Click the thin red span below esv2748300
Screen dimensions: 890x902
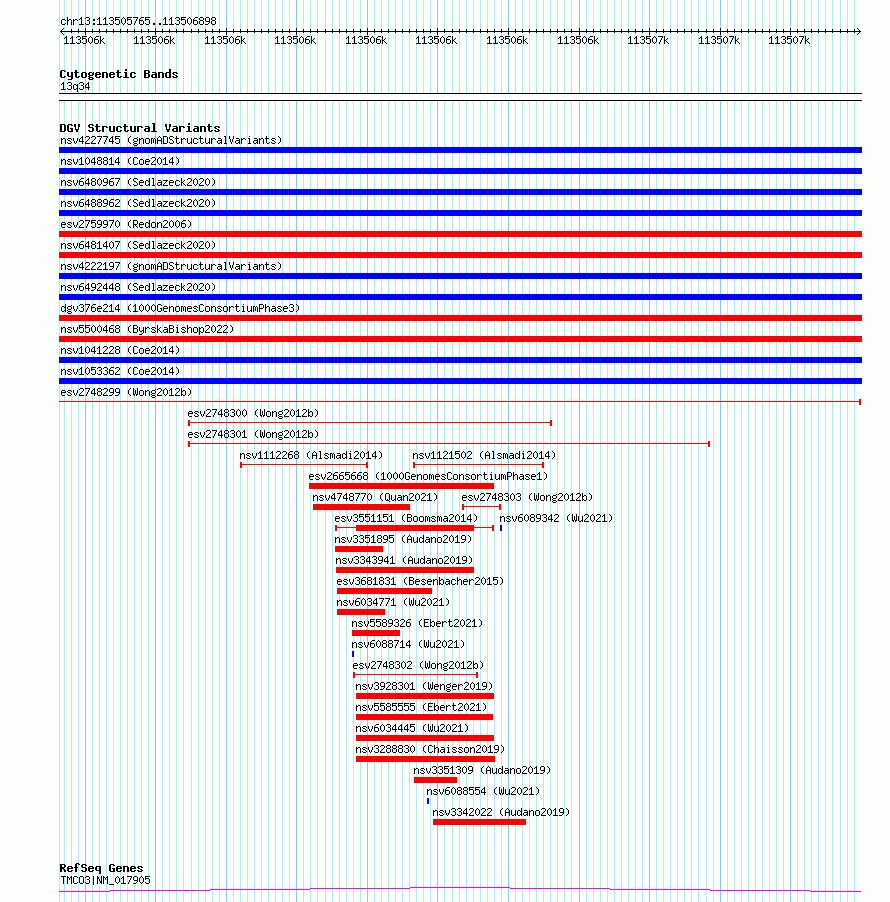coord(370,423)
